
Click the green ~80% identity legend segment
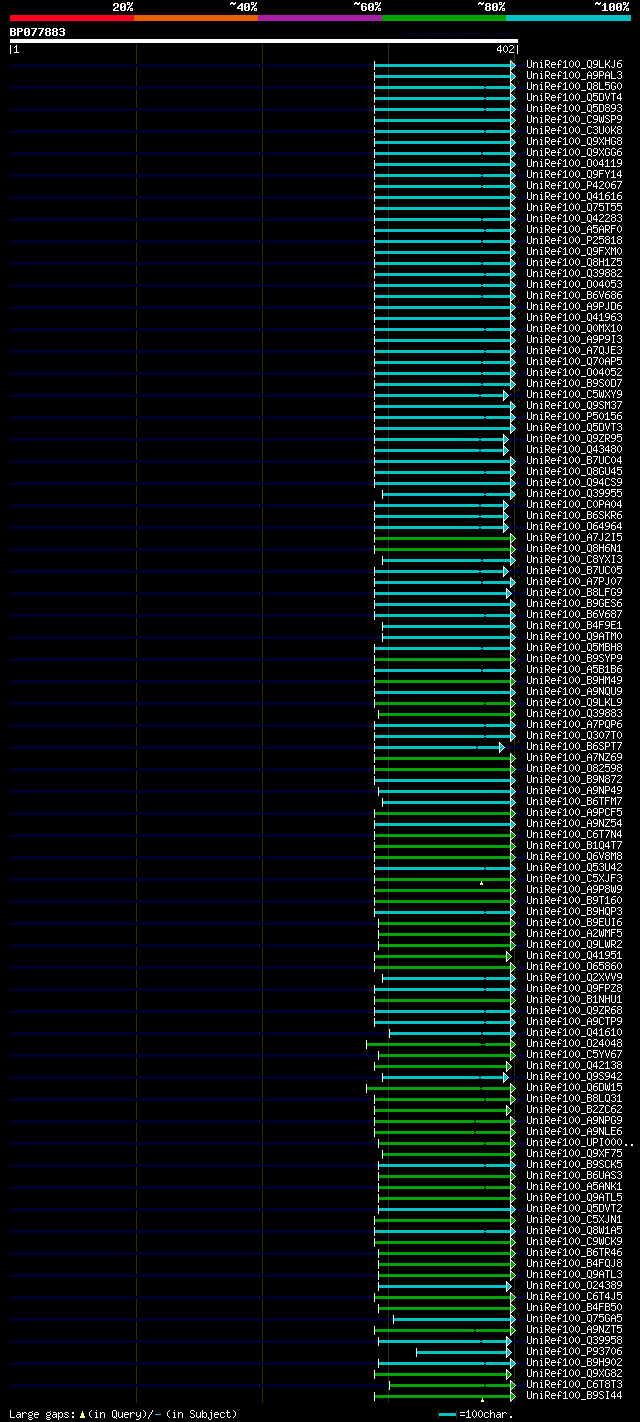tap(444, 18)
